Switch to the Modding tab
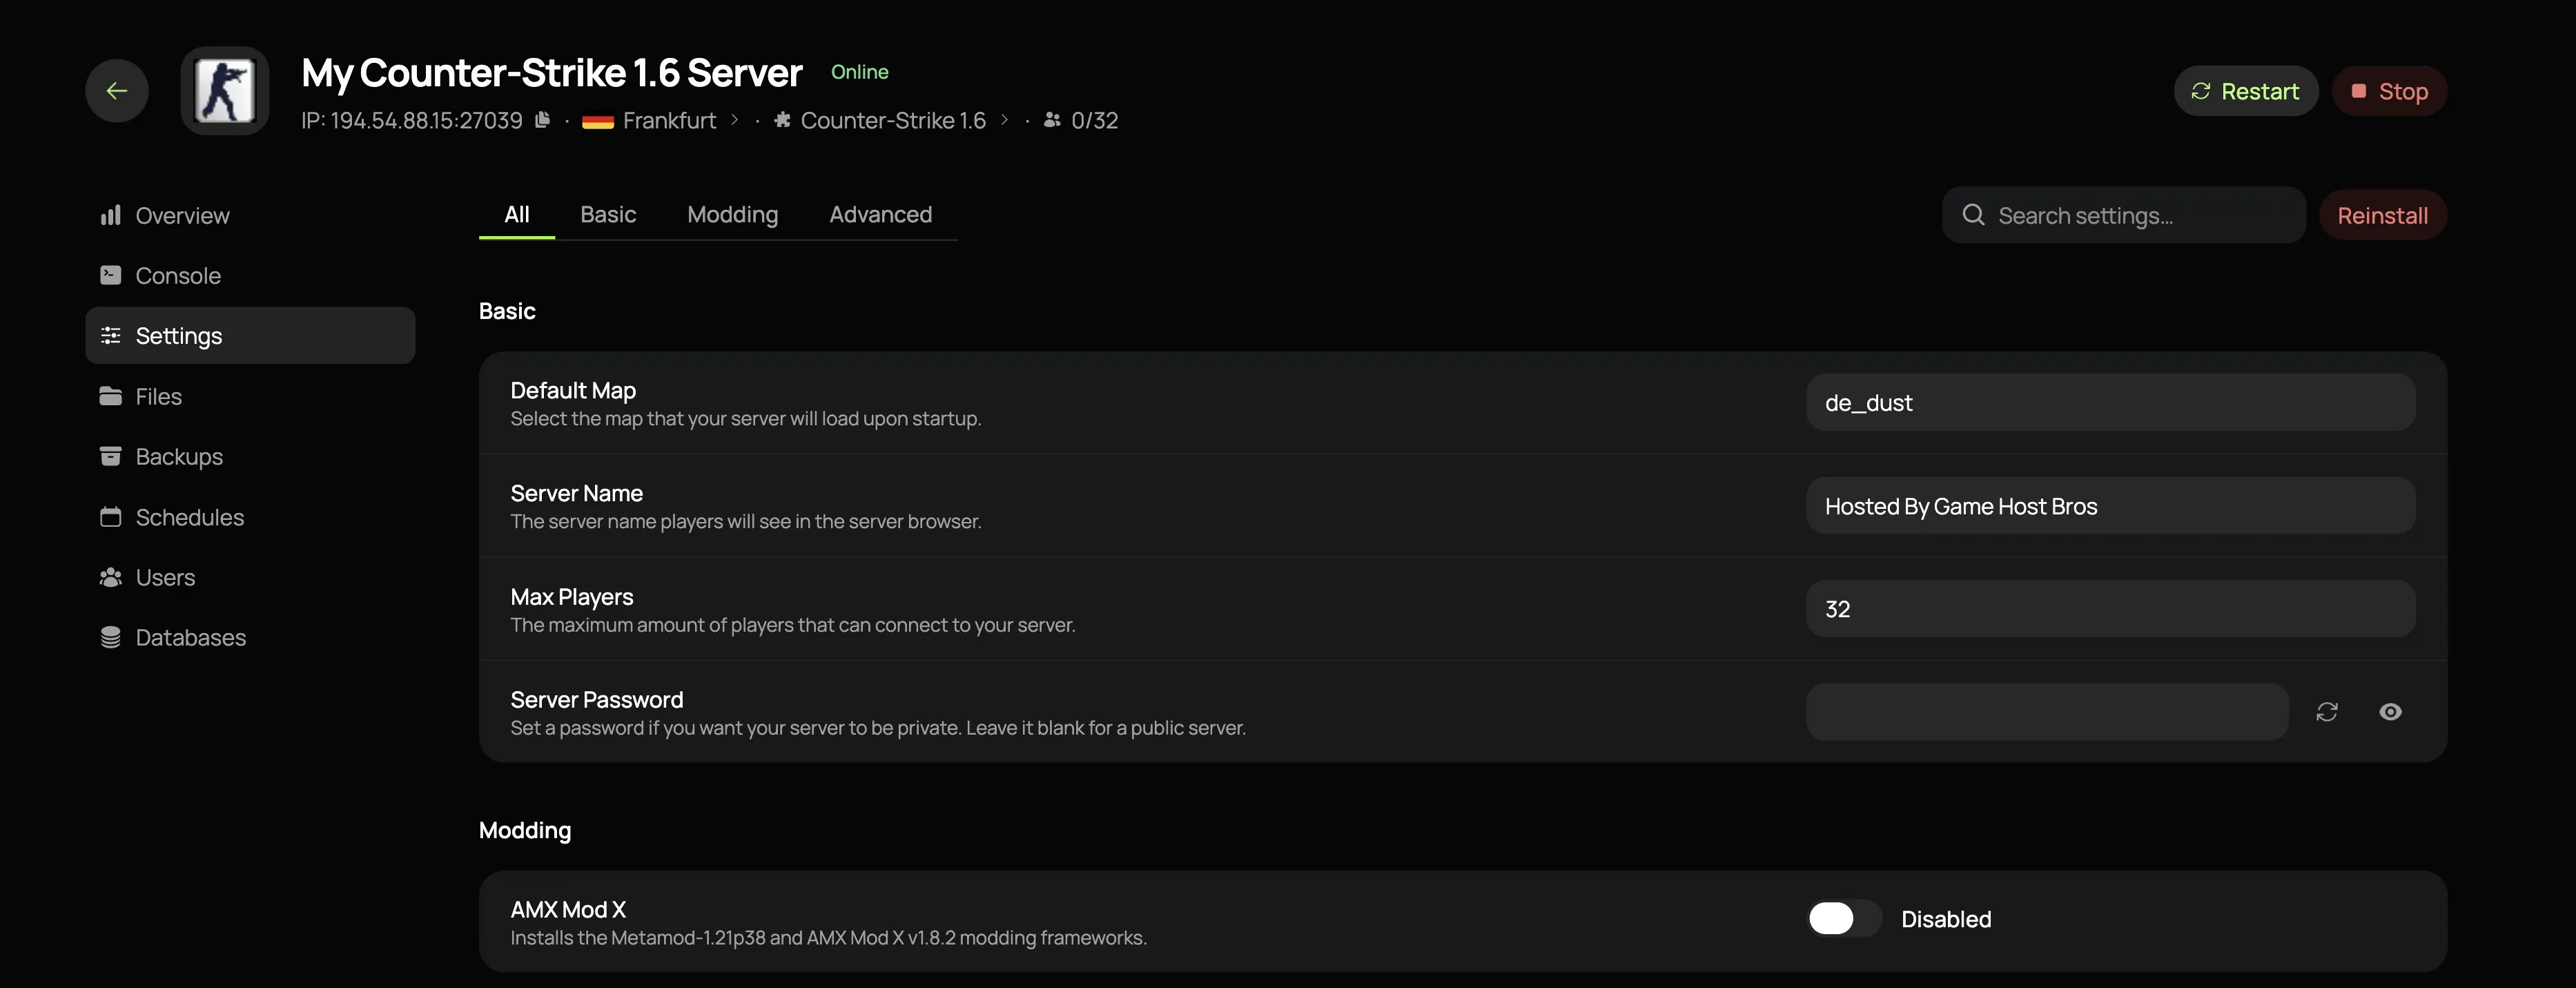 tap(732, 214)
